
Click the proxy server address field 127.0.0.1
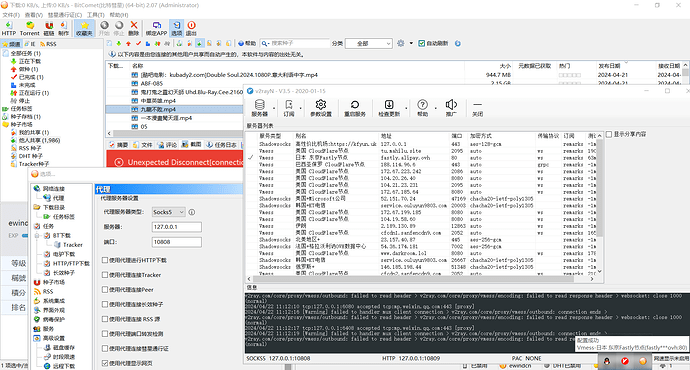tap(176, 227)
